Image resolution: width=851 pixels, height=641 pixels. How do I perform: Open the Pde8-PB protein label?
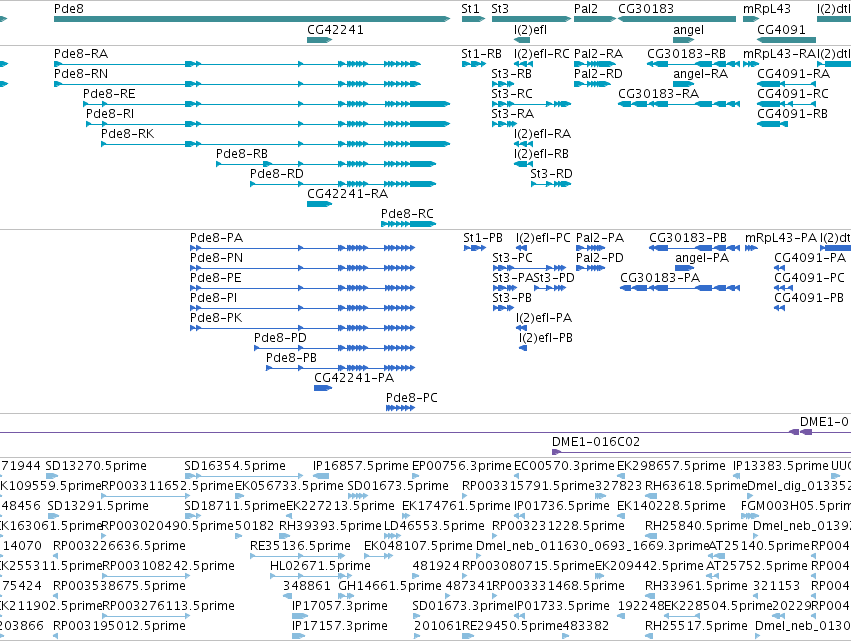(291, 359)
